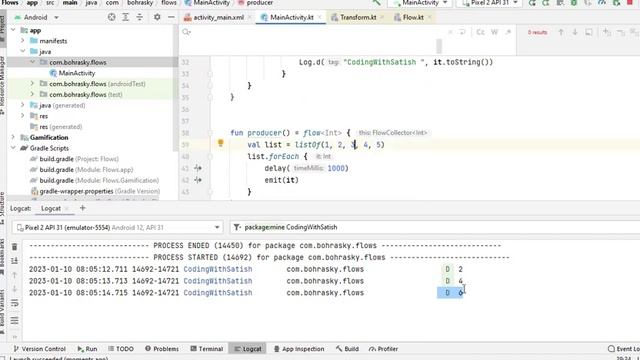The height and width of the screenshot is (360, 640).
Task: Expand com.bohrasky.flows (test) package
Action: [x=33, y=94]
